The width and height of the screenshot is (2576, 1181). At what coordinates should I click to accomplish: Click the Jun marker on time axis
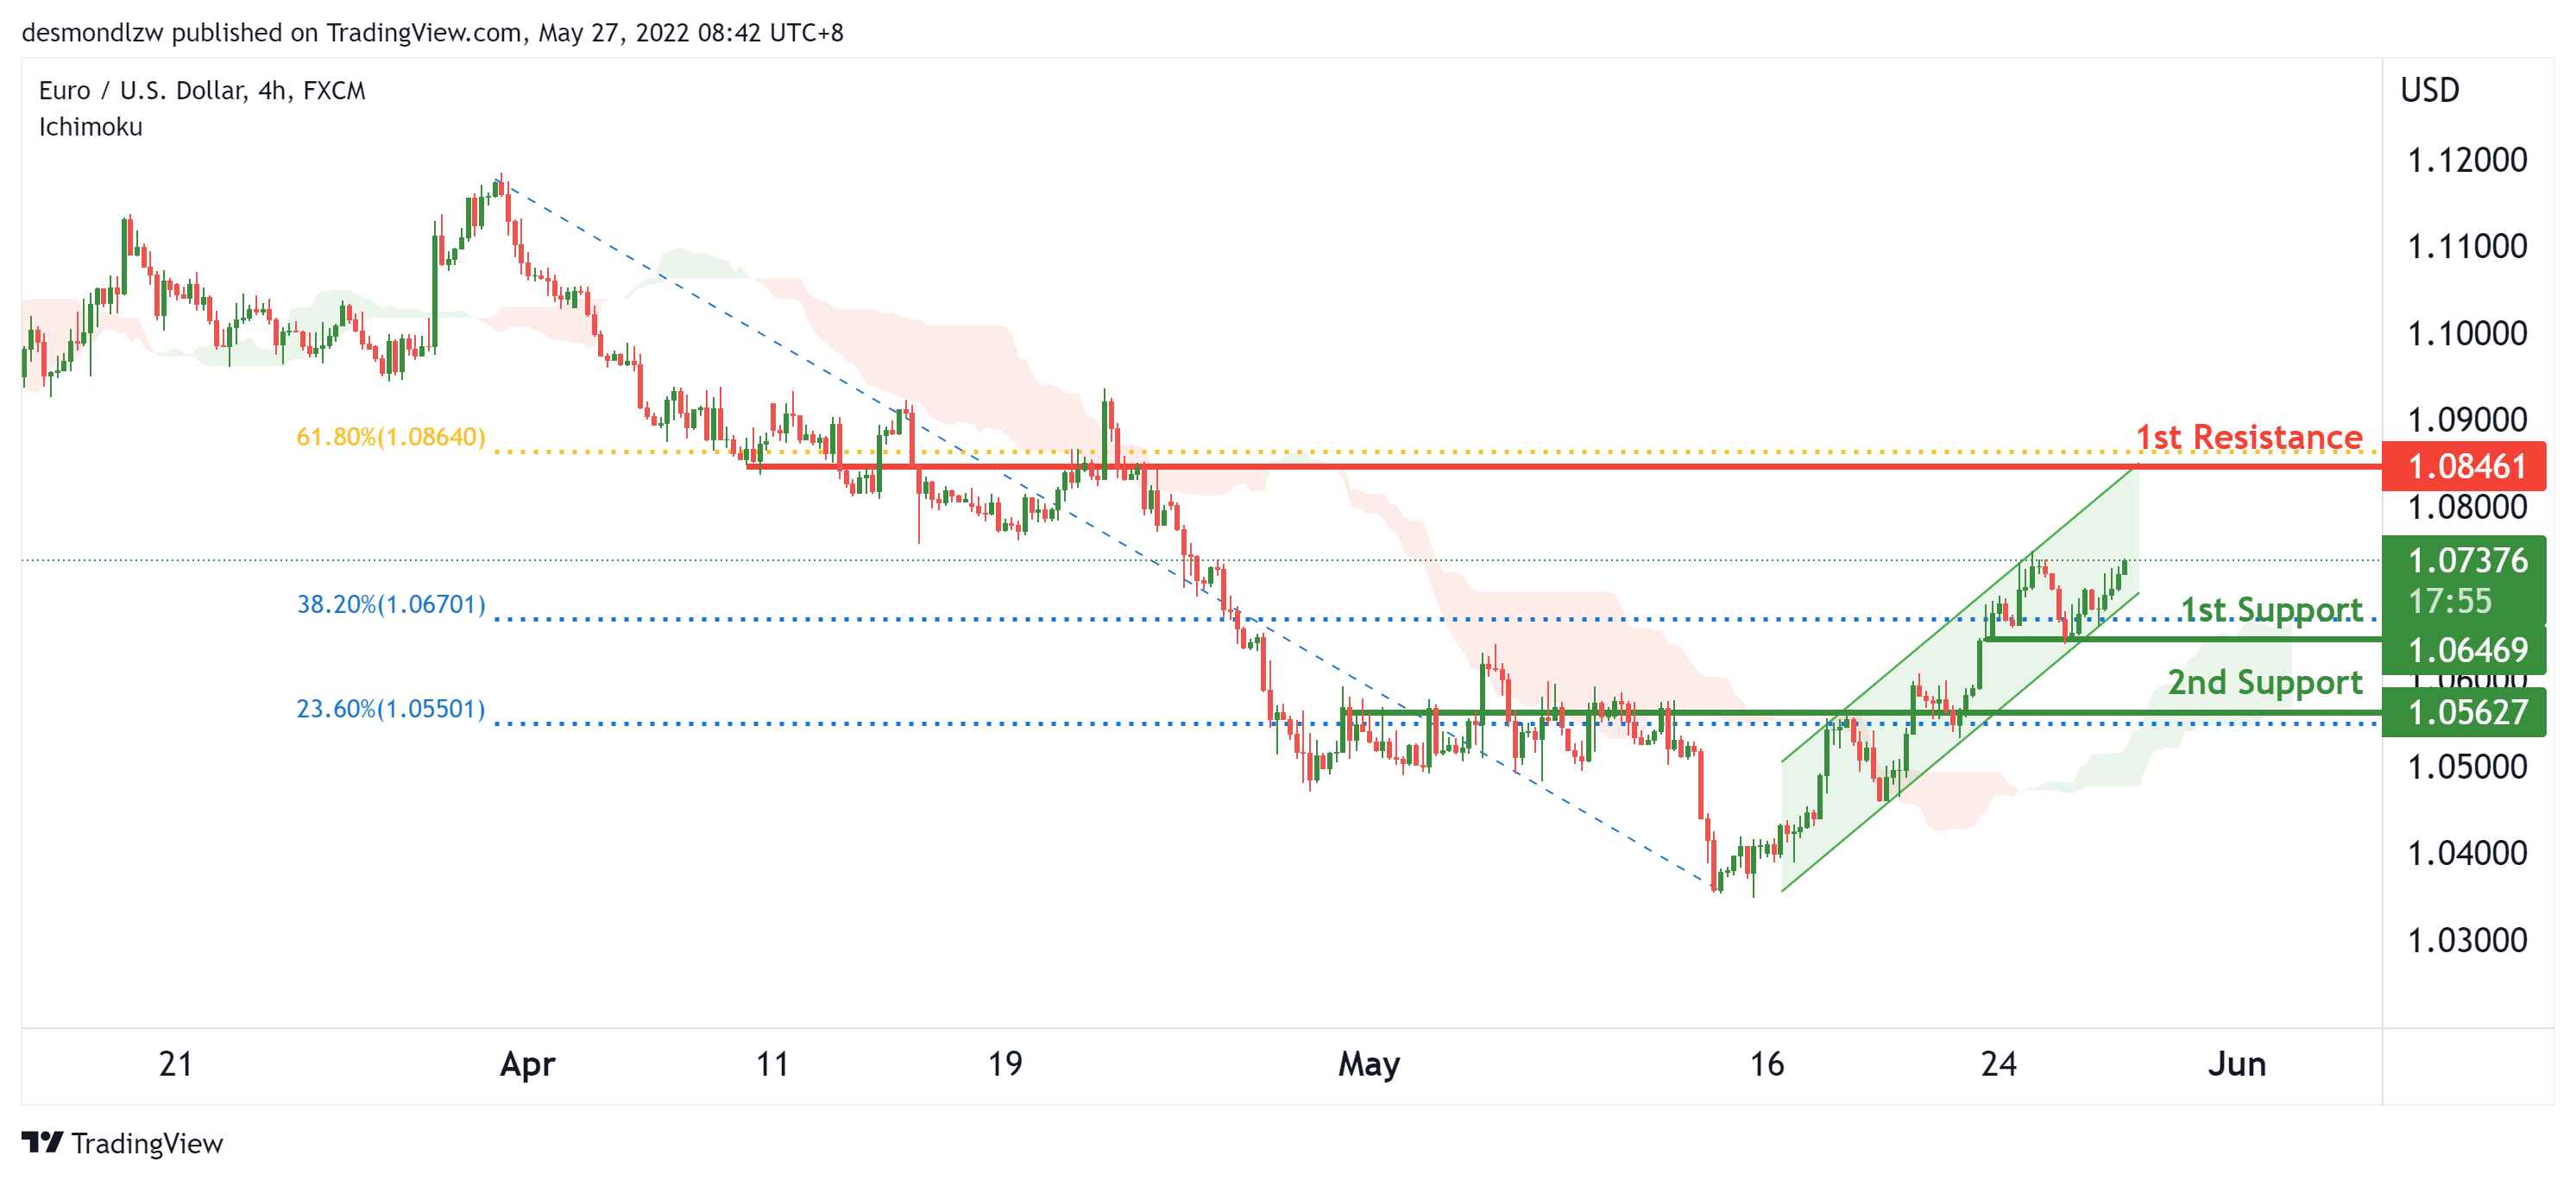pos(2236,1063)
